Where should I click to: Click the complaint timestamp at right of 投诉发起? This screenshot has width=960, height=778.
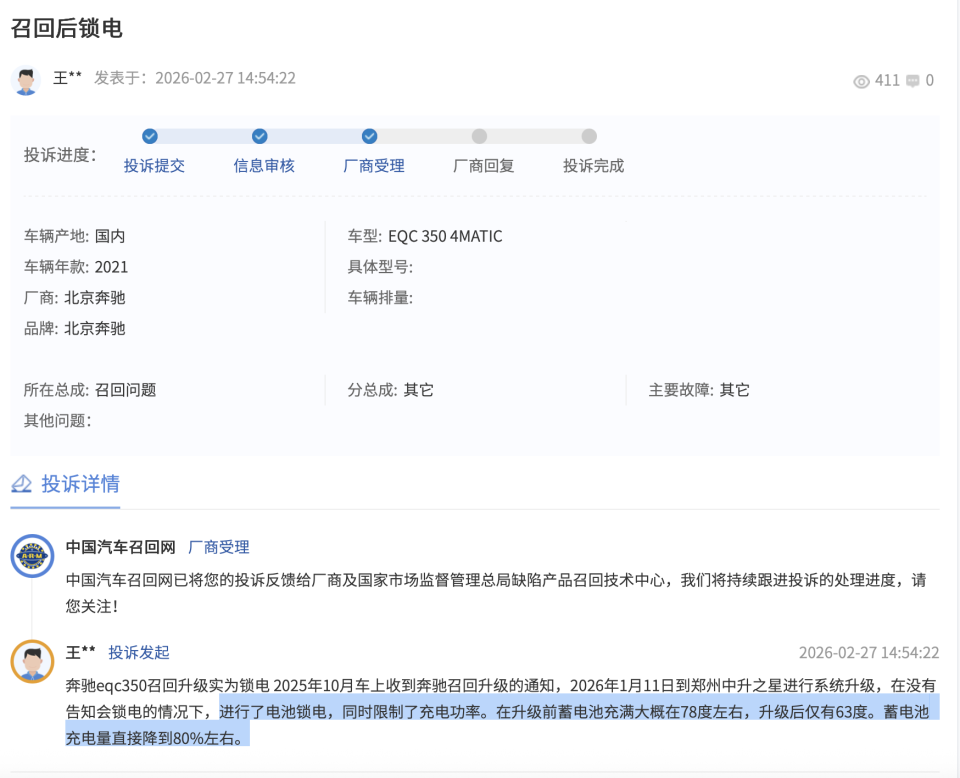(x=869, y=653)
